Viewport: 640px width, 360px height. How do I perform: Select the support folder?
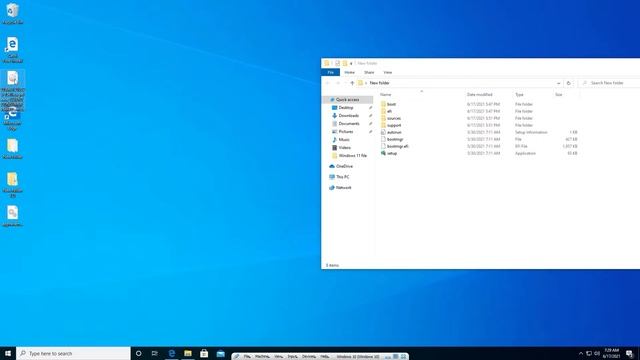394,125
